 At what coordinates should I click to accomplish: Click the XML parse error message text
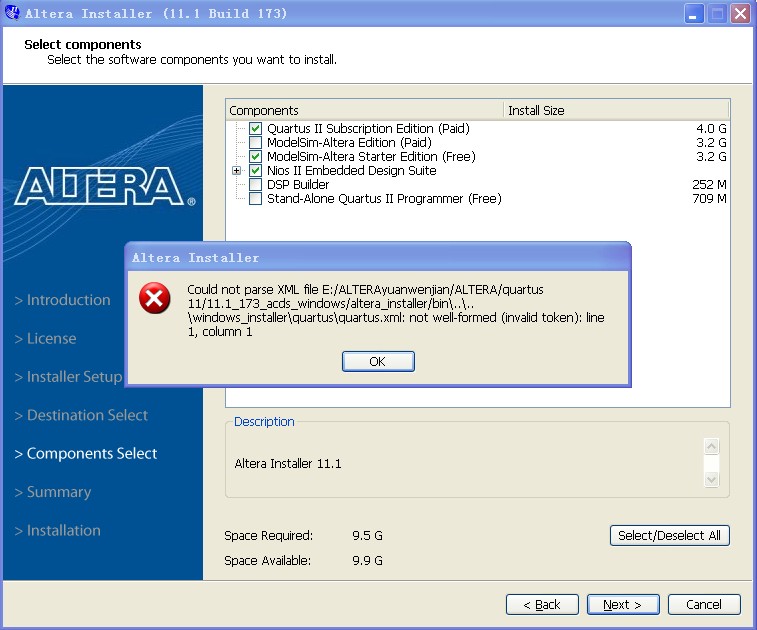coord(396,310)
